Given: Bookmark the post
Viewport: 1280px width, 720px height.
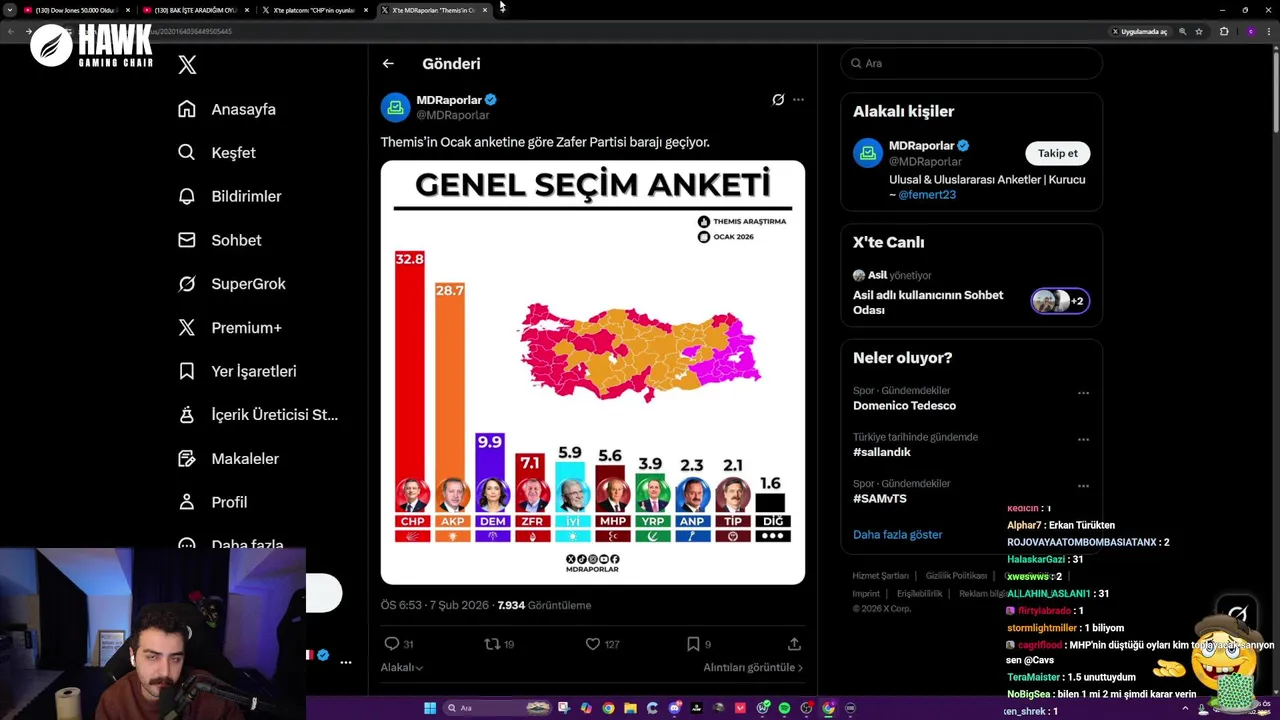Looking at the screenshot, I should pyautogui.click(x=693, y=644).
